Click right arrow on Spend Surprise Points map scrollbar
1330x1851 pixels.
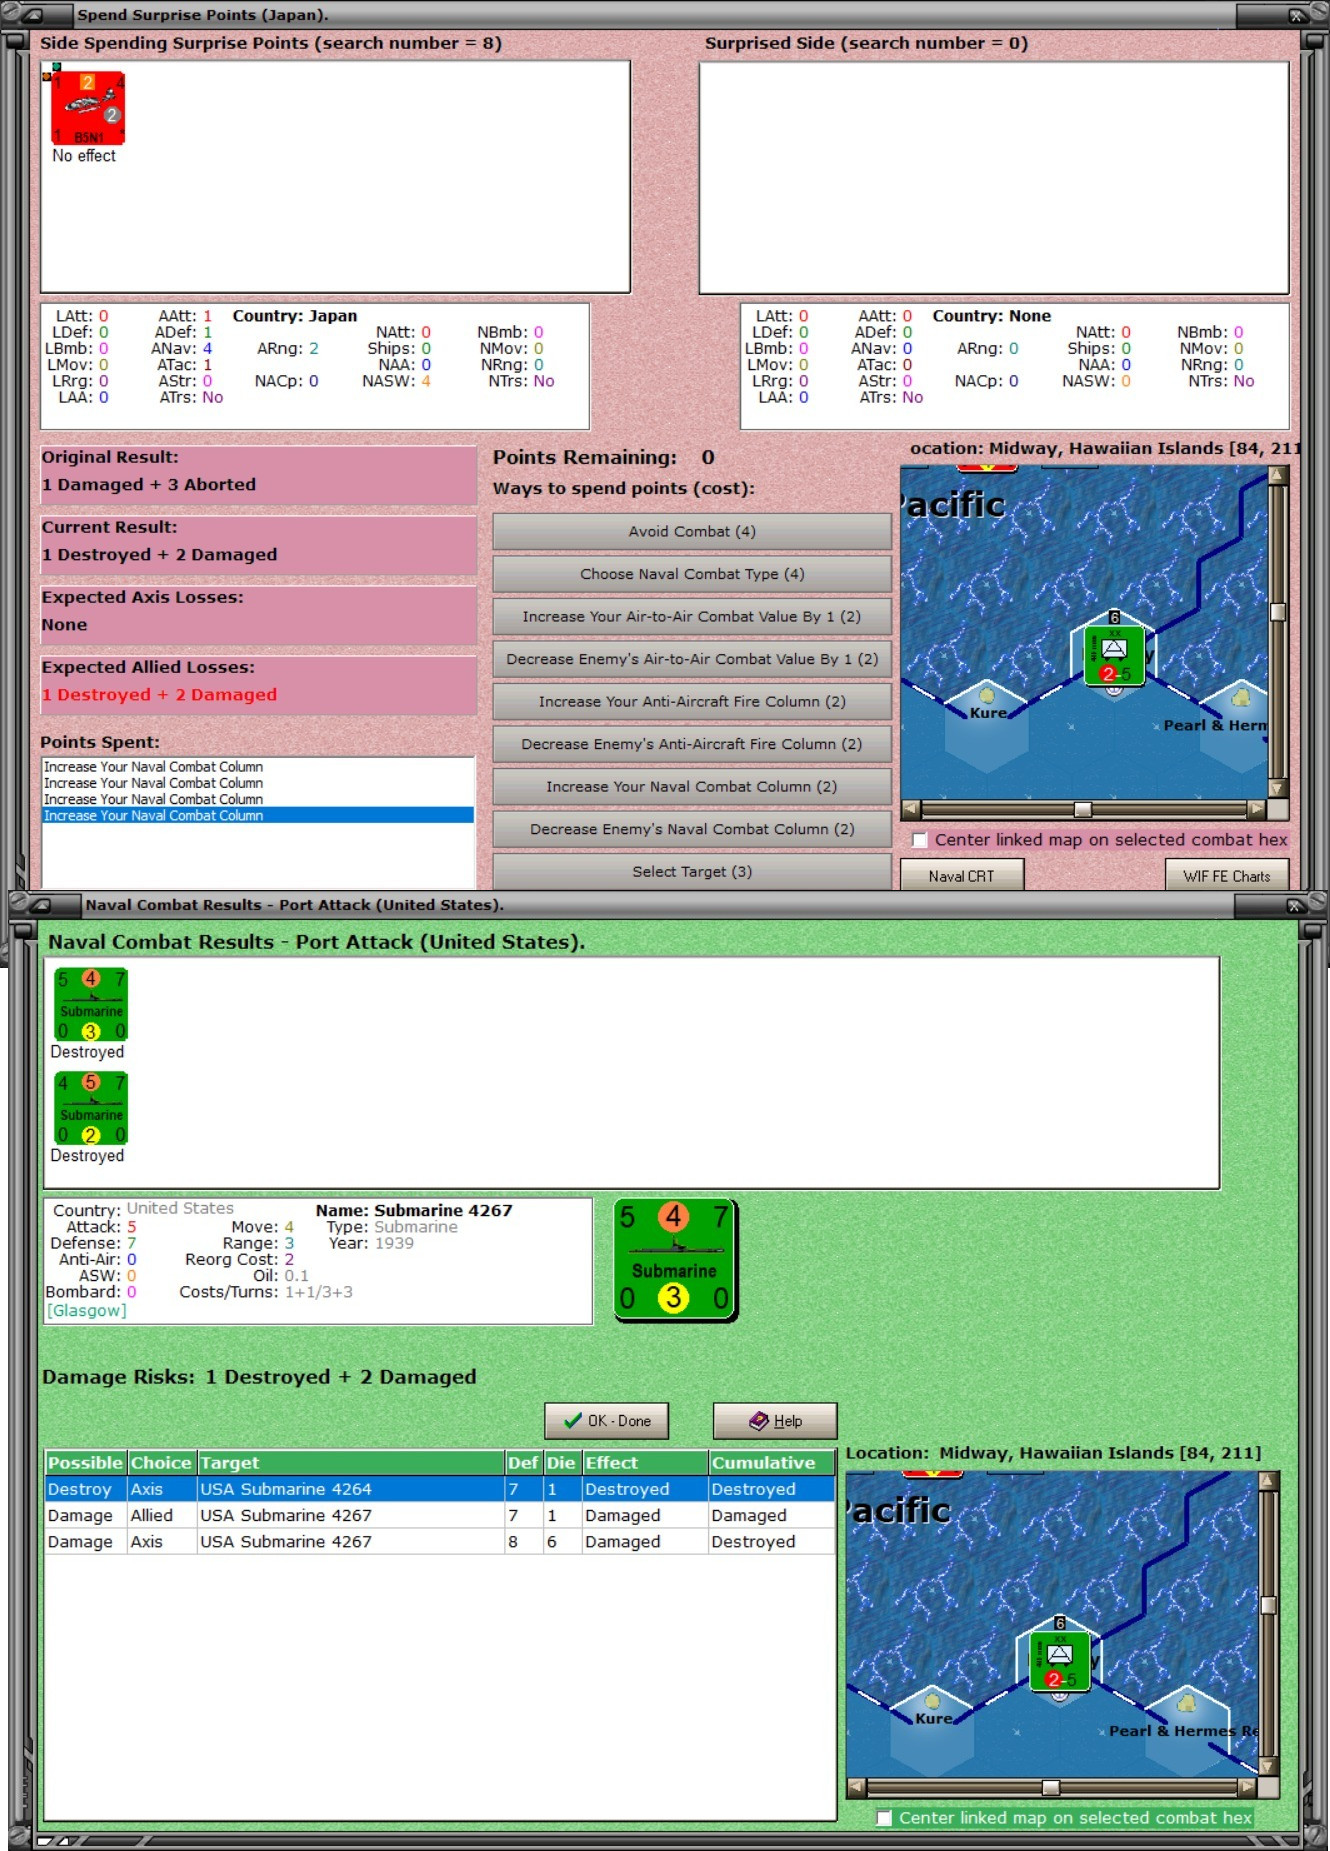point(1257,808)
